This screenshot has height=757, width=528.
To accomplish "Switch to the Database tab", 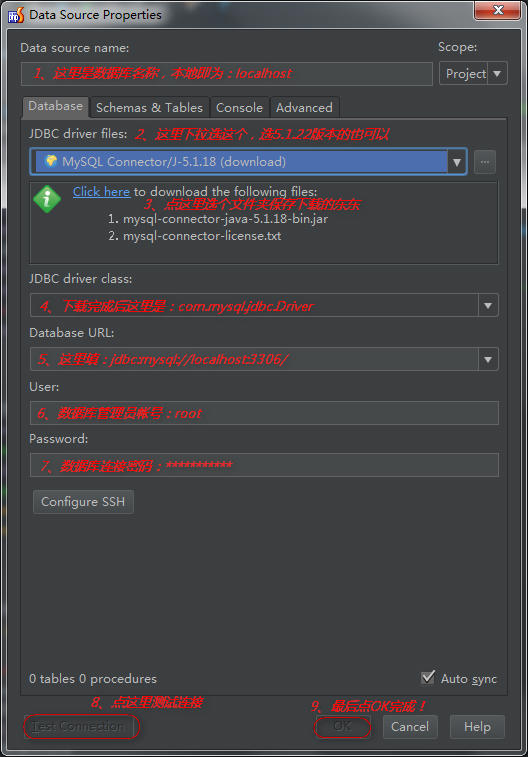I will (56, 106).
